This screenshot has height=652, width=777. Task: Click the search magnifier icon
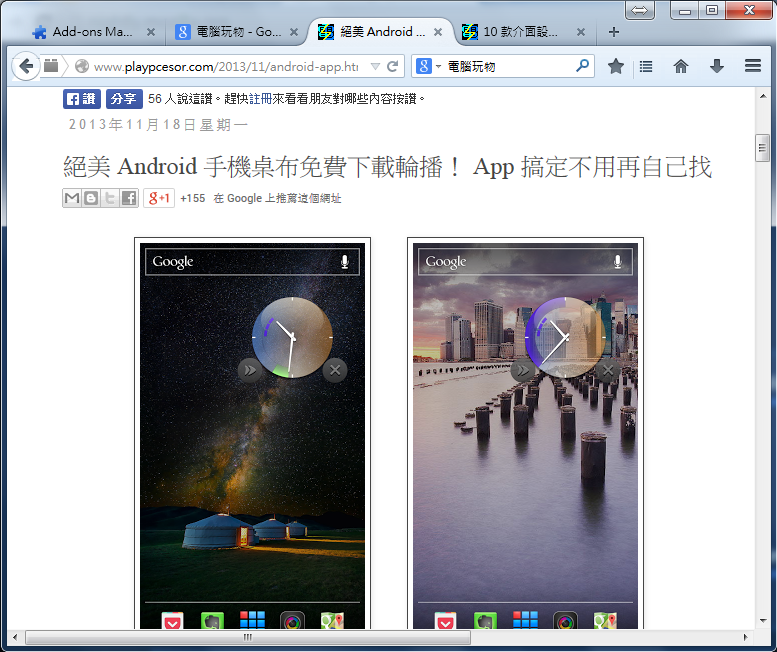coord(583,65)
